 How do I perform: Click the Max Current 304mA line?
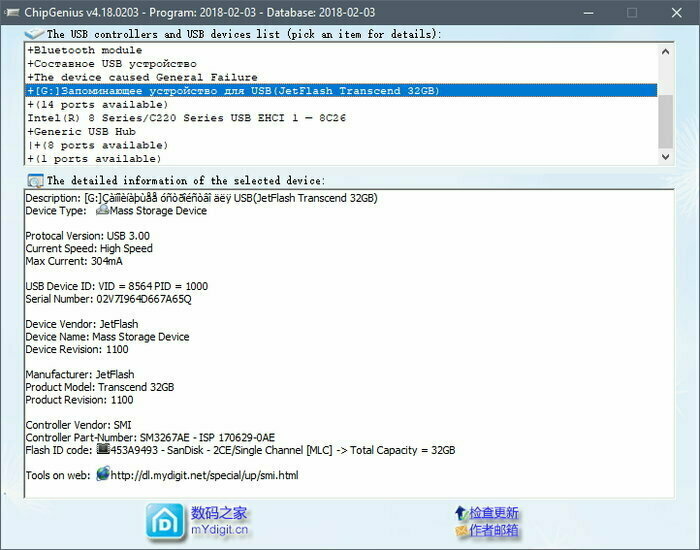pyautogui.click(x=74, y=261)
